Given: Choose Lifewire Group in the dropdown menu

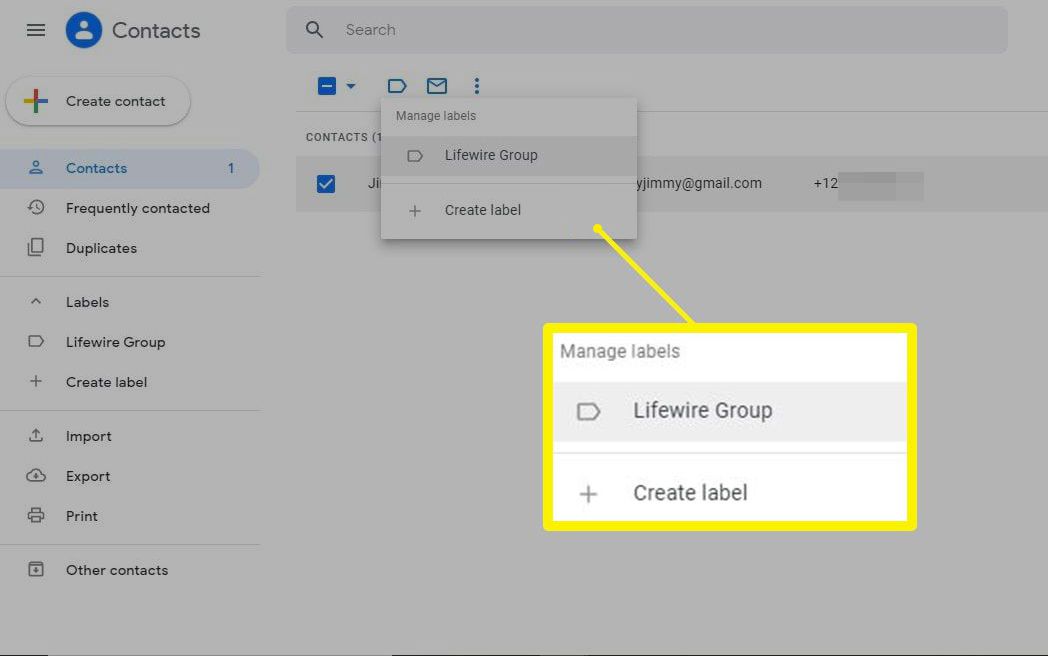Looking at the screenshot, I should [509, 156].
